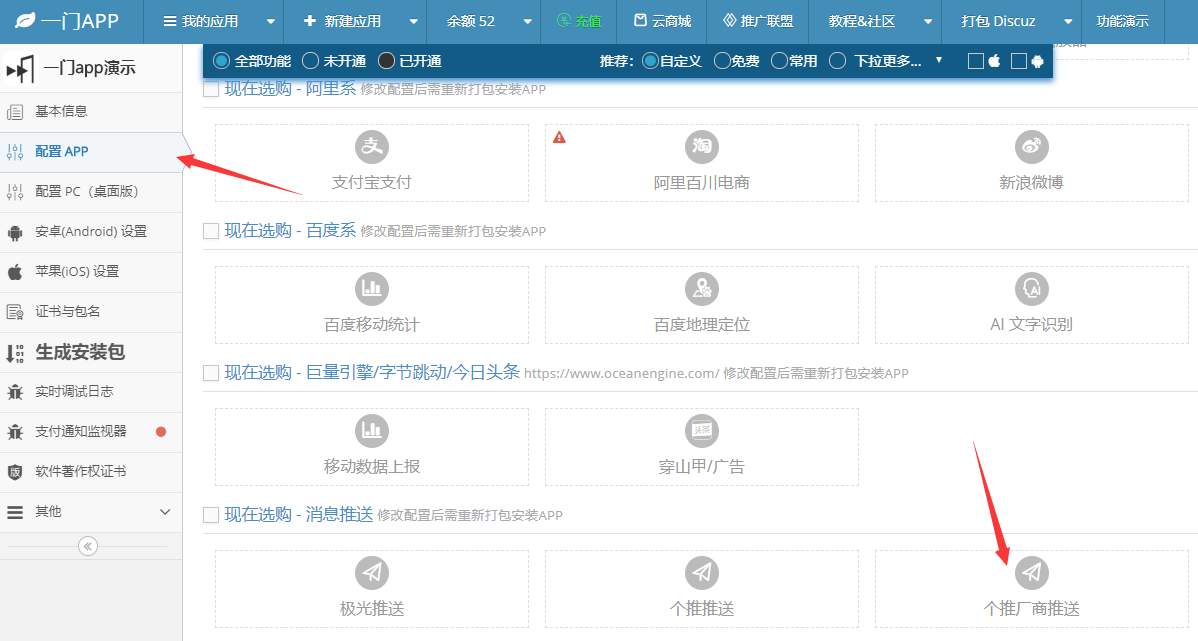Open the 穿山甲/广告 icon
1198x641 pixels.
coord(701,430)
